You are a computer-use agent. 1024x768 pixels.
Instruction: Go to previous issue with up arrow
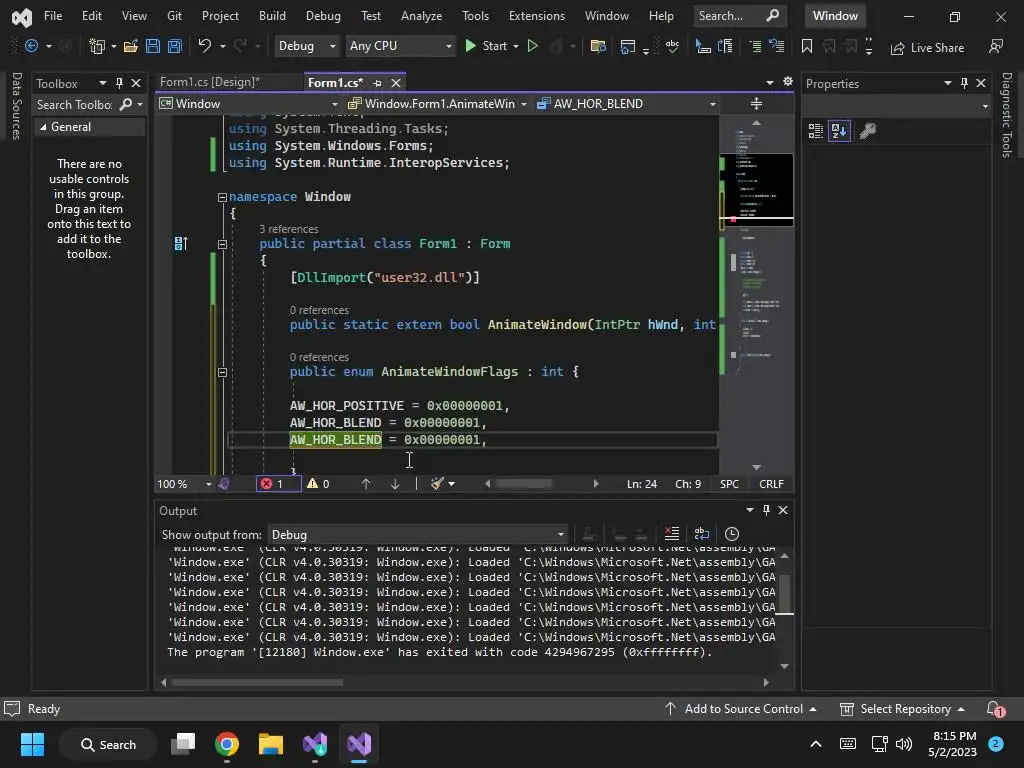(366, 484)
